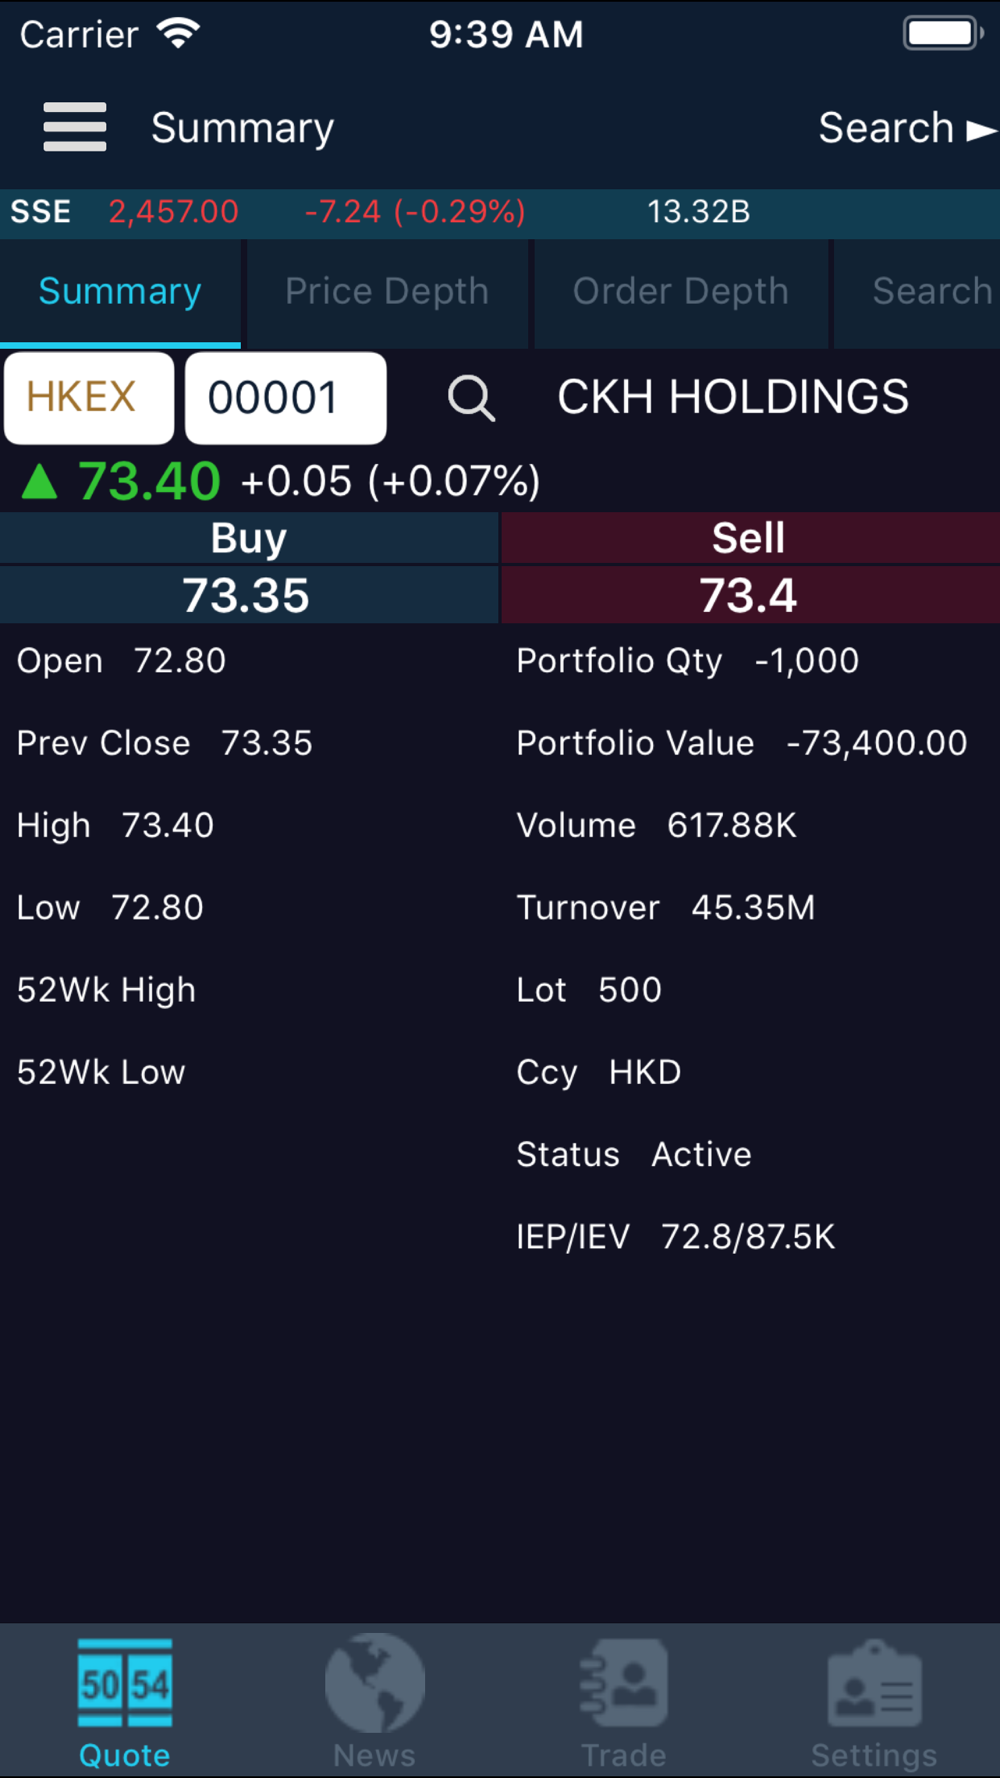Open the Settings ID card icon
Screen dimensions: 1000x1778
(x=875, y=1683)
